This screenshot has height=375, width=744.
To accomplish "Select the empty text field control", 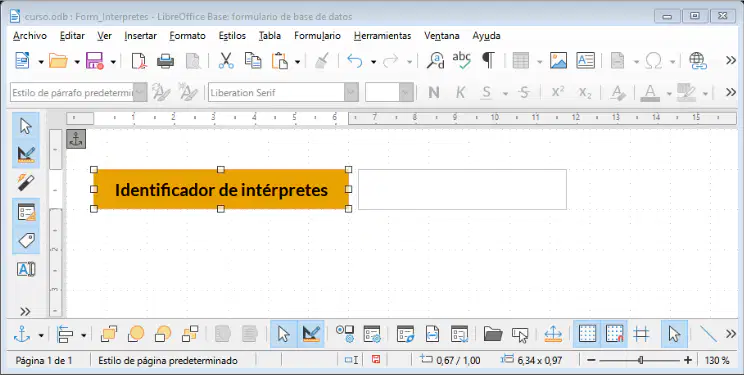I will pyautogui.click(x=462, y=189).
